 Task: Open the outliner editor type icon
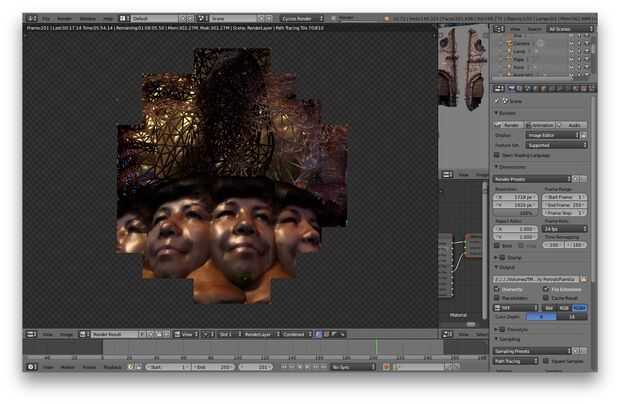(x=499, y=28)
